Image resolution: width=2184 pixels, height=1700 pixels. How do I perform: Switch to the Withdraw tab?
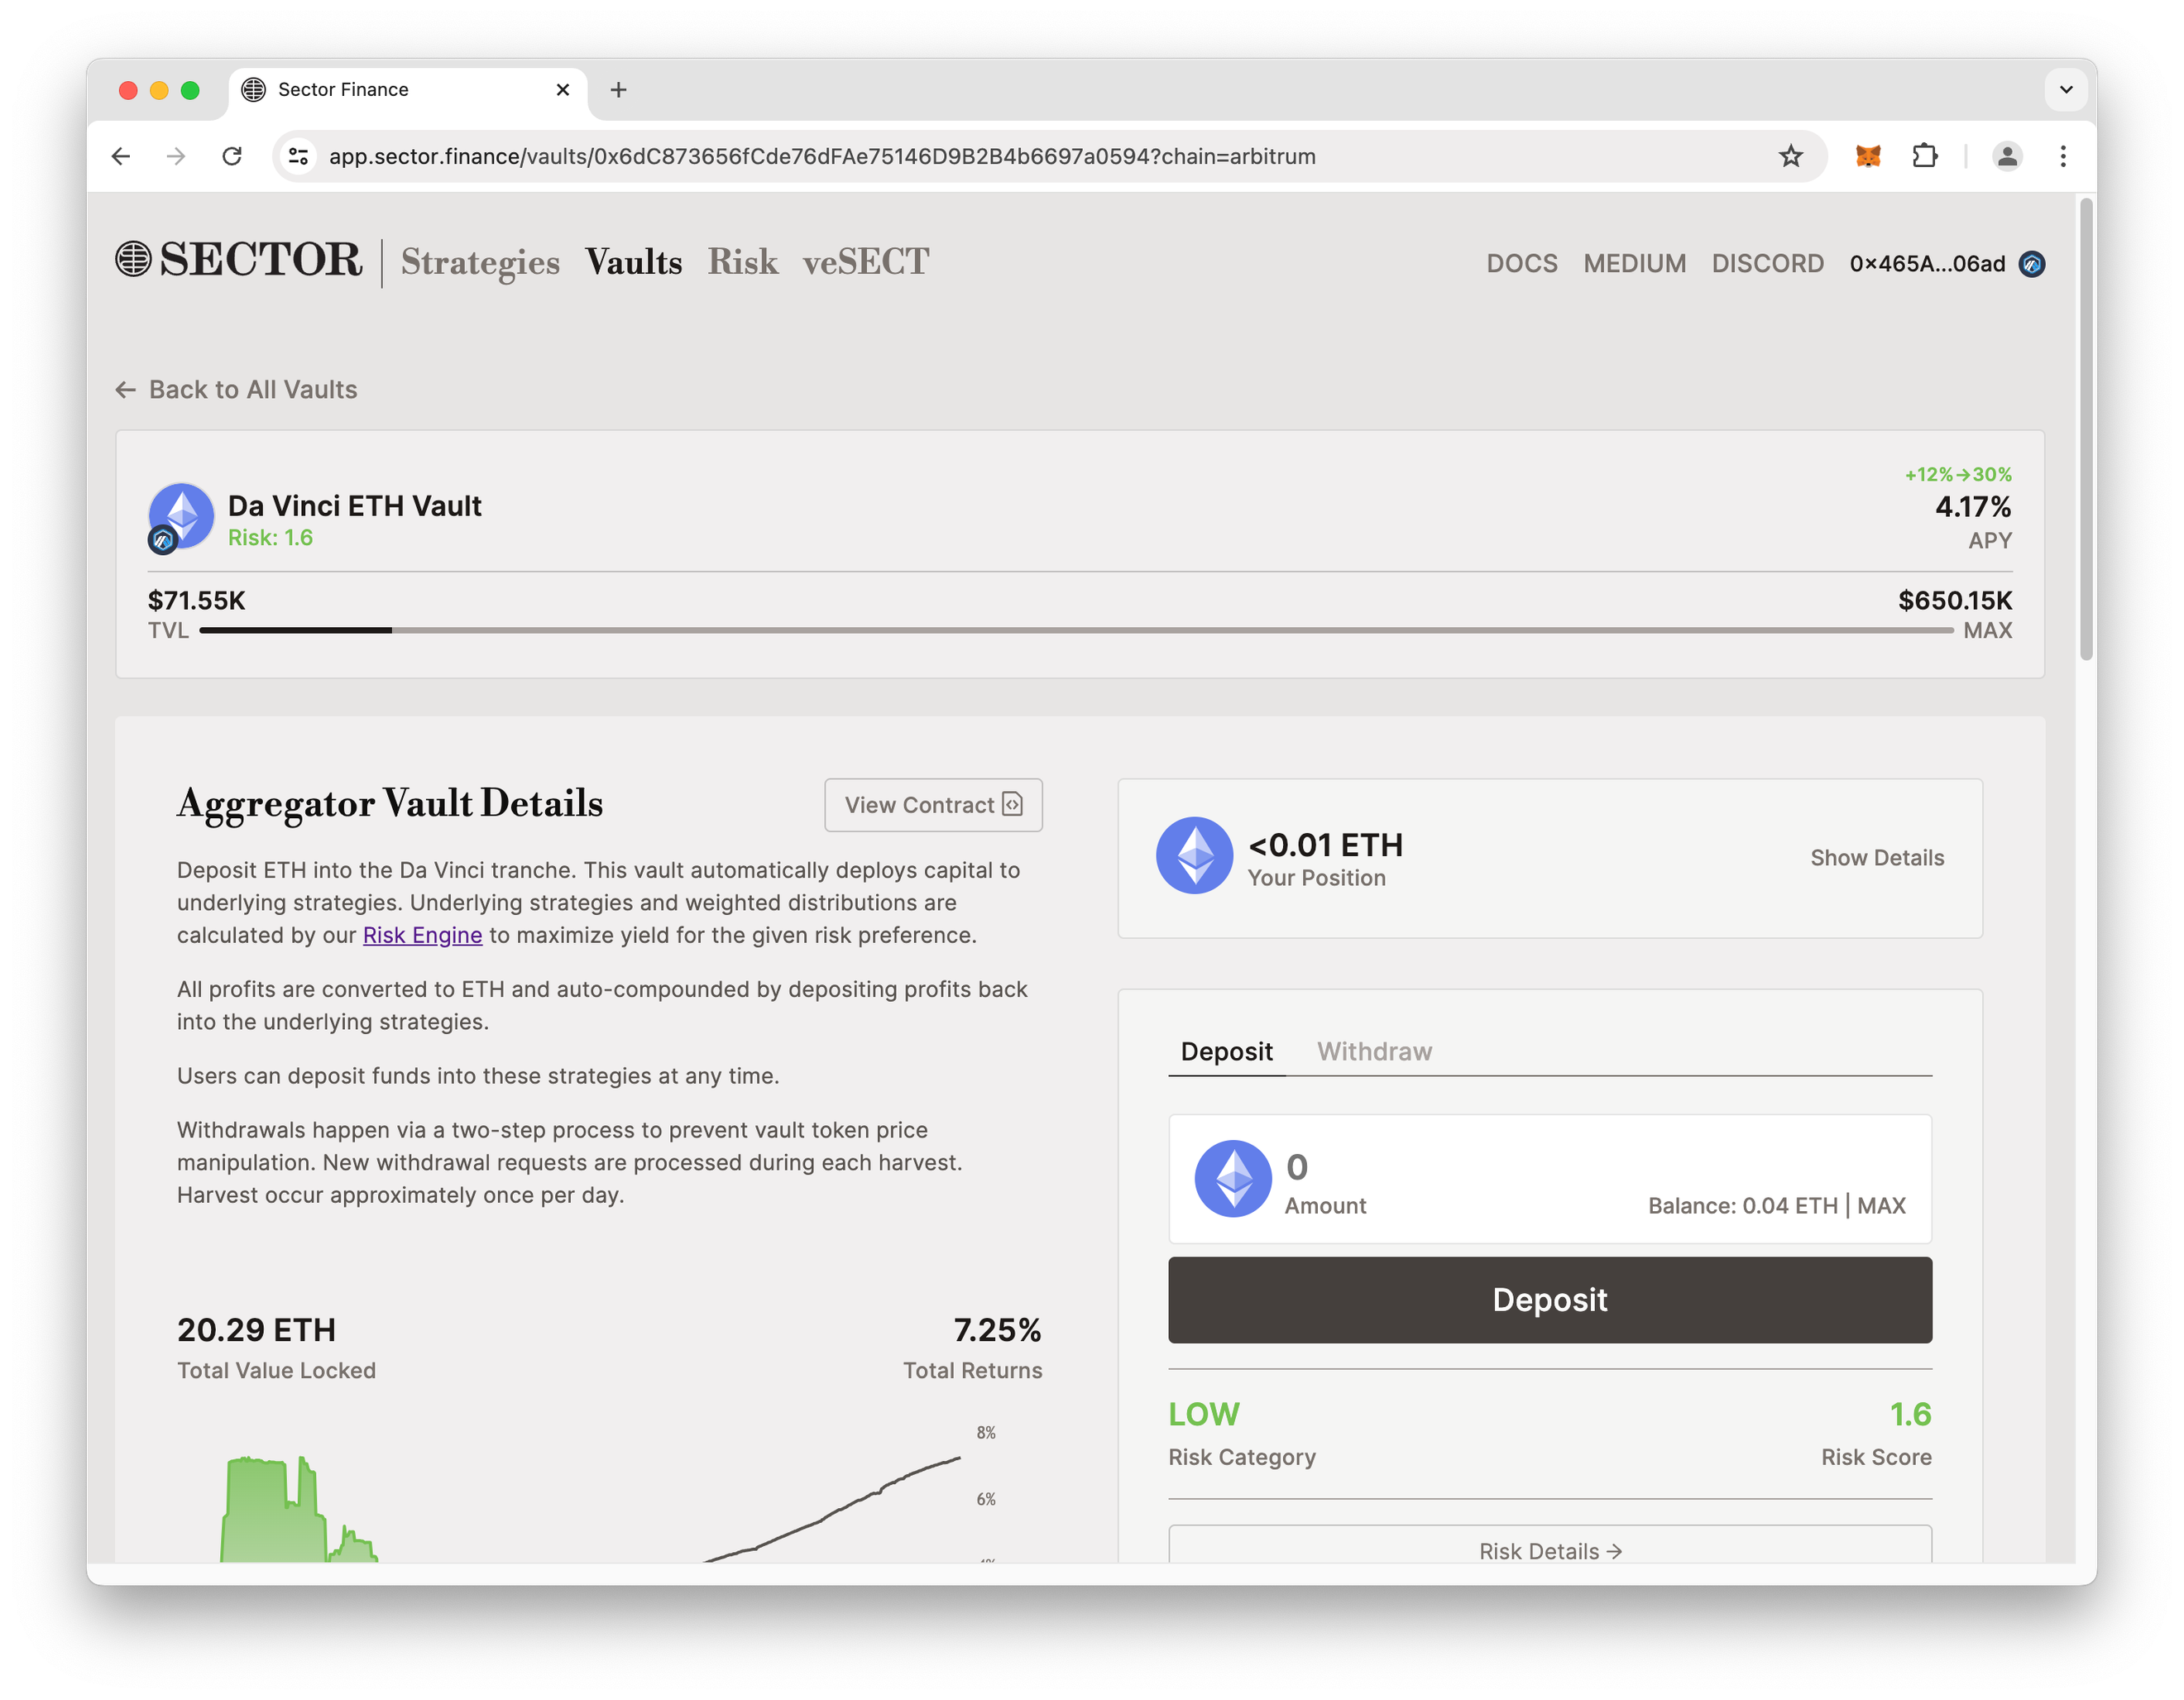point(1374,1051)
